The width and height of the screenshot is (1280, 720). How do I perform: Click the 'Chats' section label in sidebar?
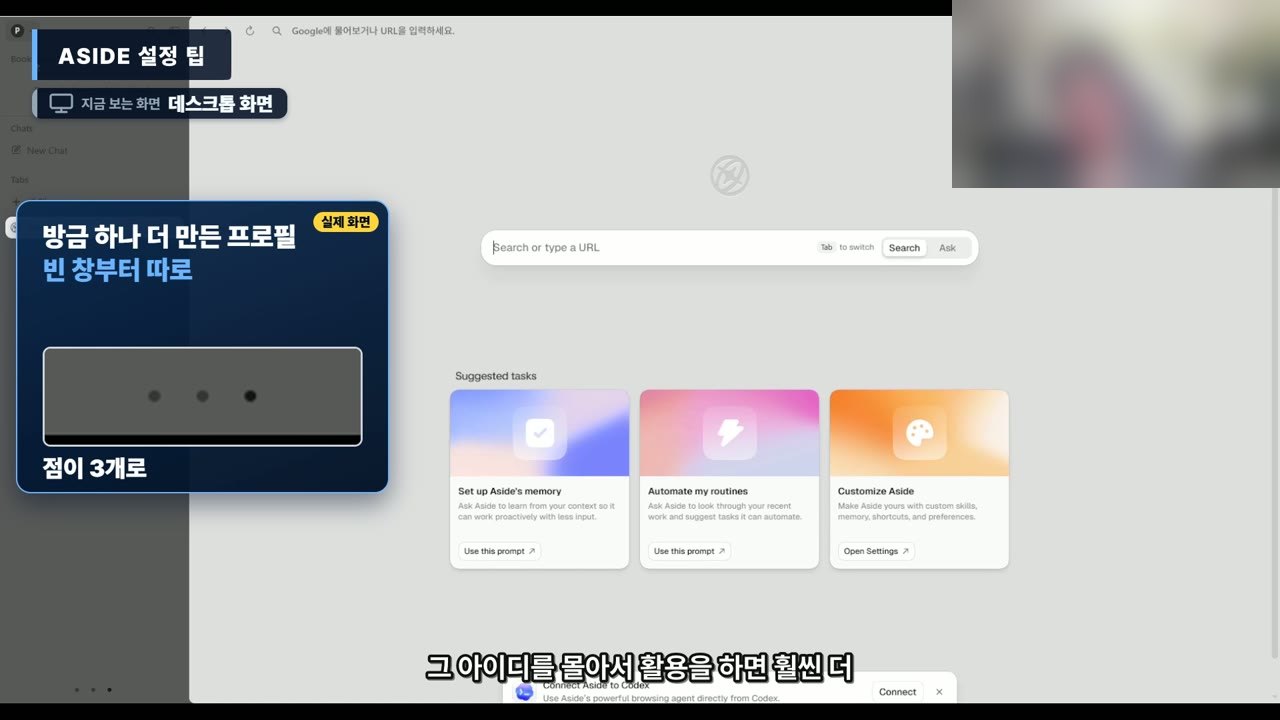pos(22,129)
